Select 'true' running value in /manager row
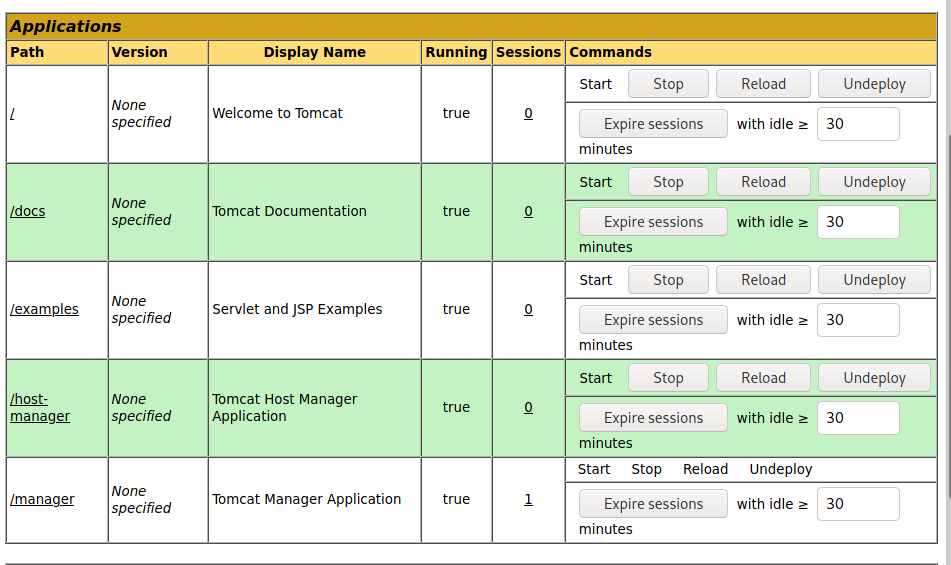Screen dimensions: 951x565 click(x=456, y=499)
